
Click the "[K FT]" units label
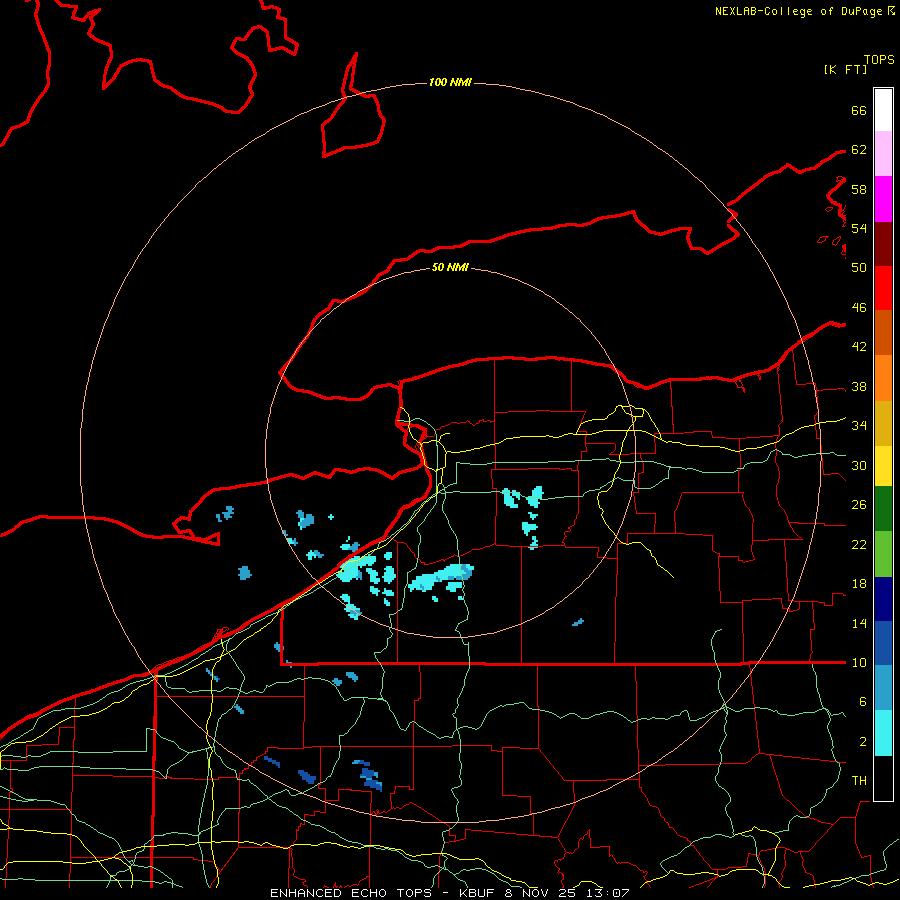(845, 69)
